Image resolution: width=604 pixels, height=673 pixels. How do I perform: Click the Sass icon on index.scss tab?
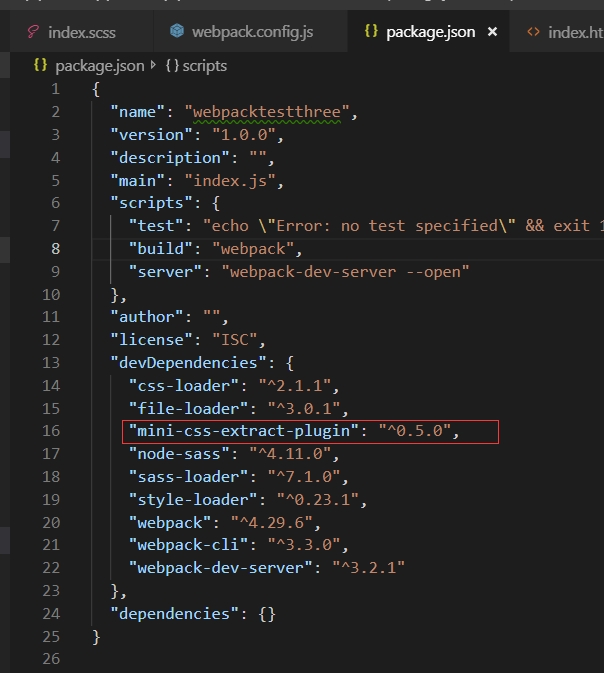pos(33,32)
